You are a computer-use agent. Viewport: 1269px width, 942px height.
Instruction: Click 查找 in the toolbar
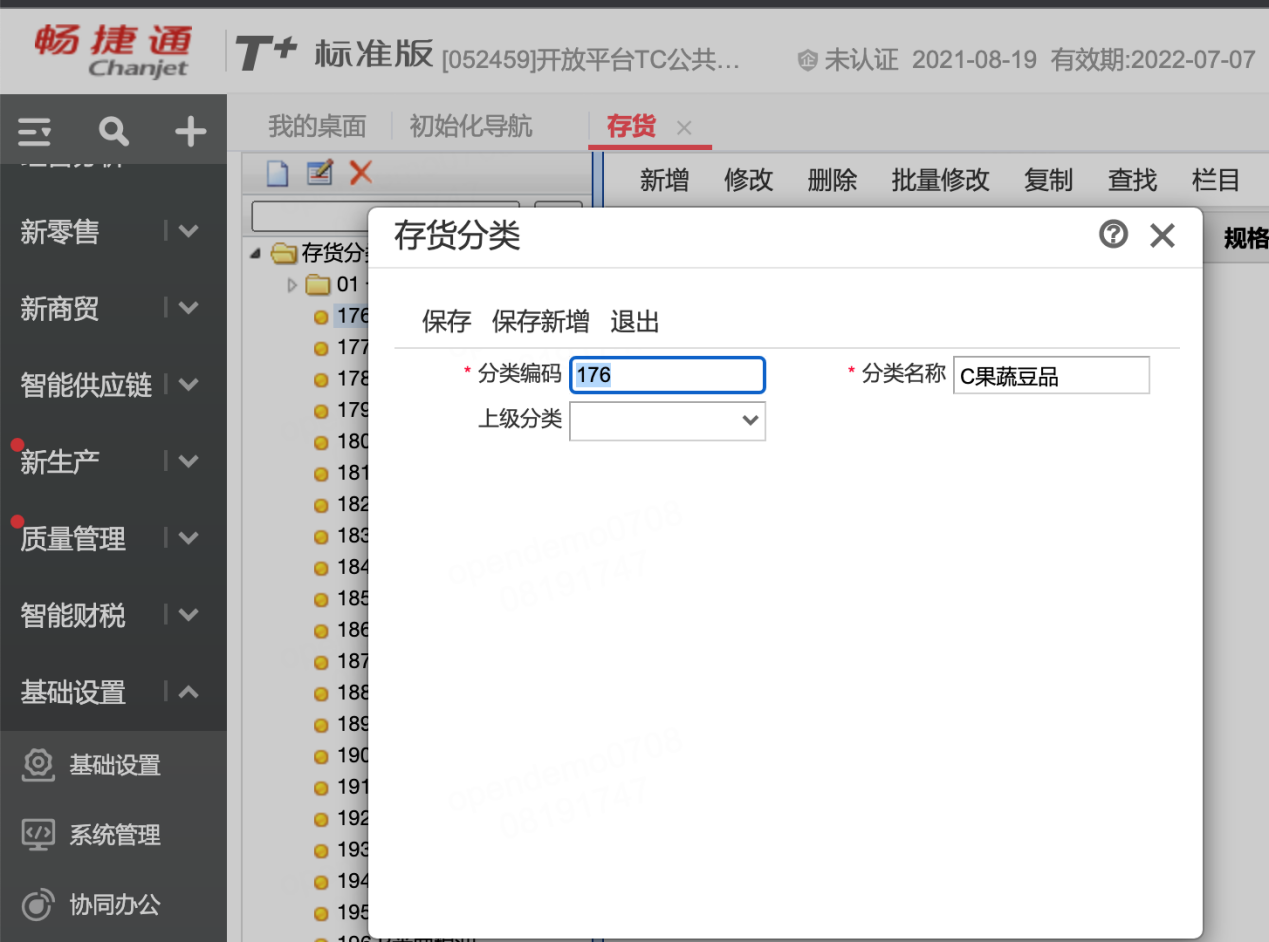[1133, 180]
